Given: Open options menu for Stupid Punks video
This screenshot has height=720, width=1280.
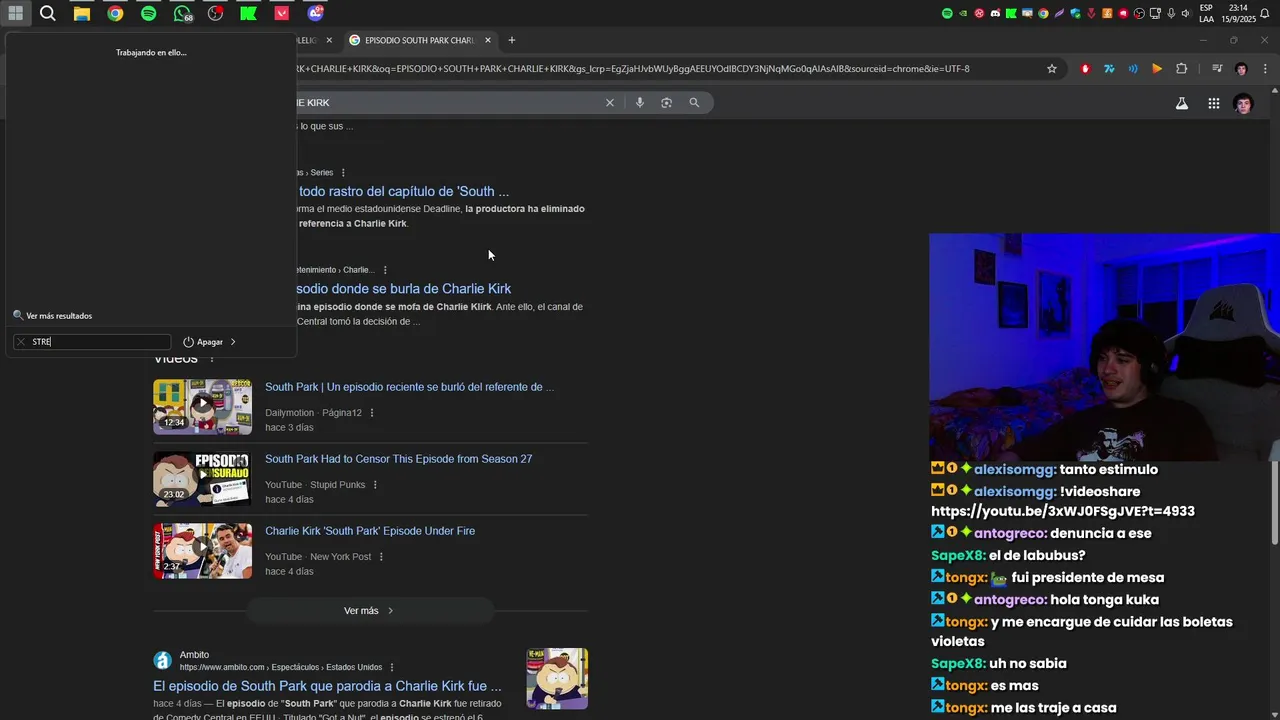Looking at the screenshot, I should tap(375, 485).
